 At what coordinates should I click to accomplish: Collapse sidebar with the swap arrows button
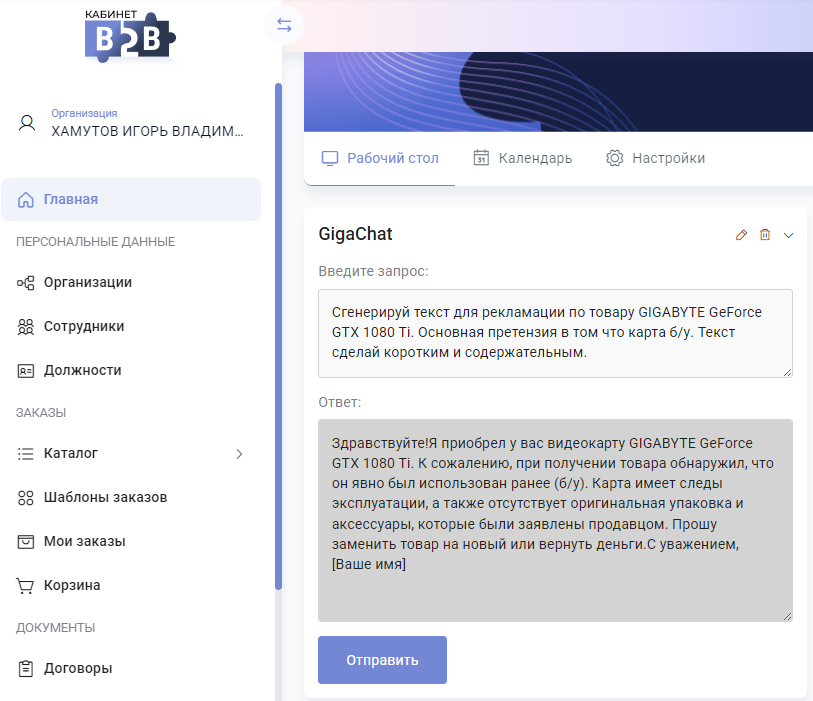click(284, 25)
